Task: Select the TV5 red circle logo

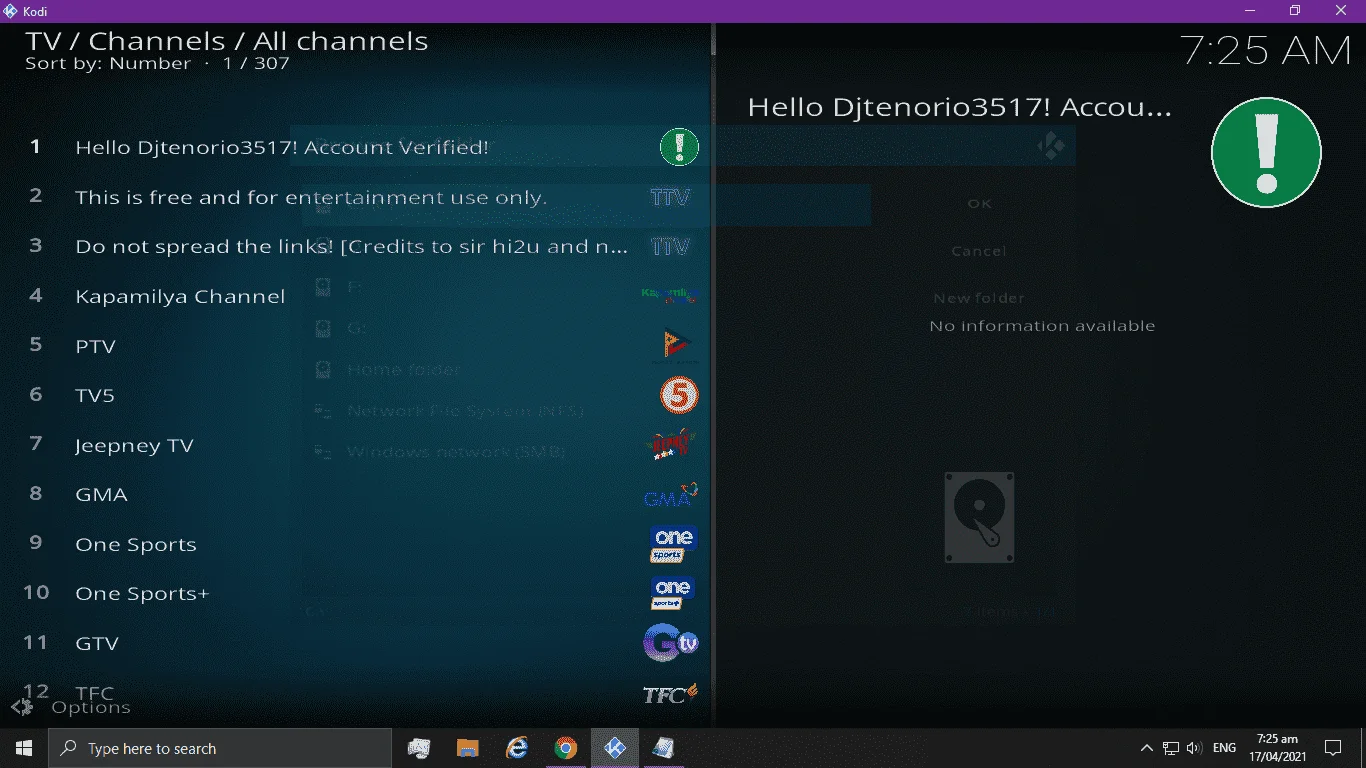Action: (679, 396)
